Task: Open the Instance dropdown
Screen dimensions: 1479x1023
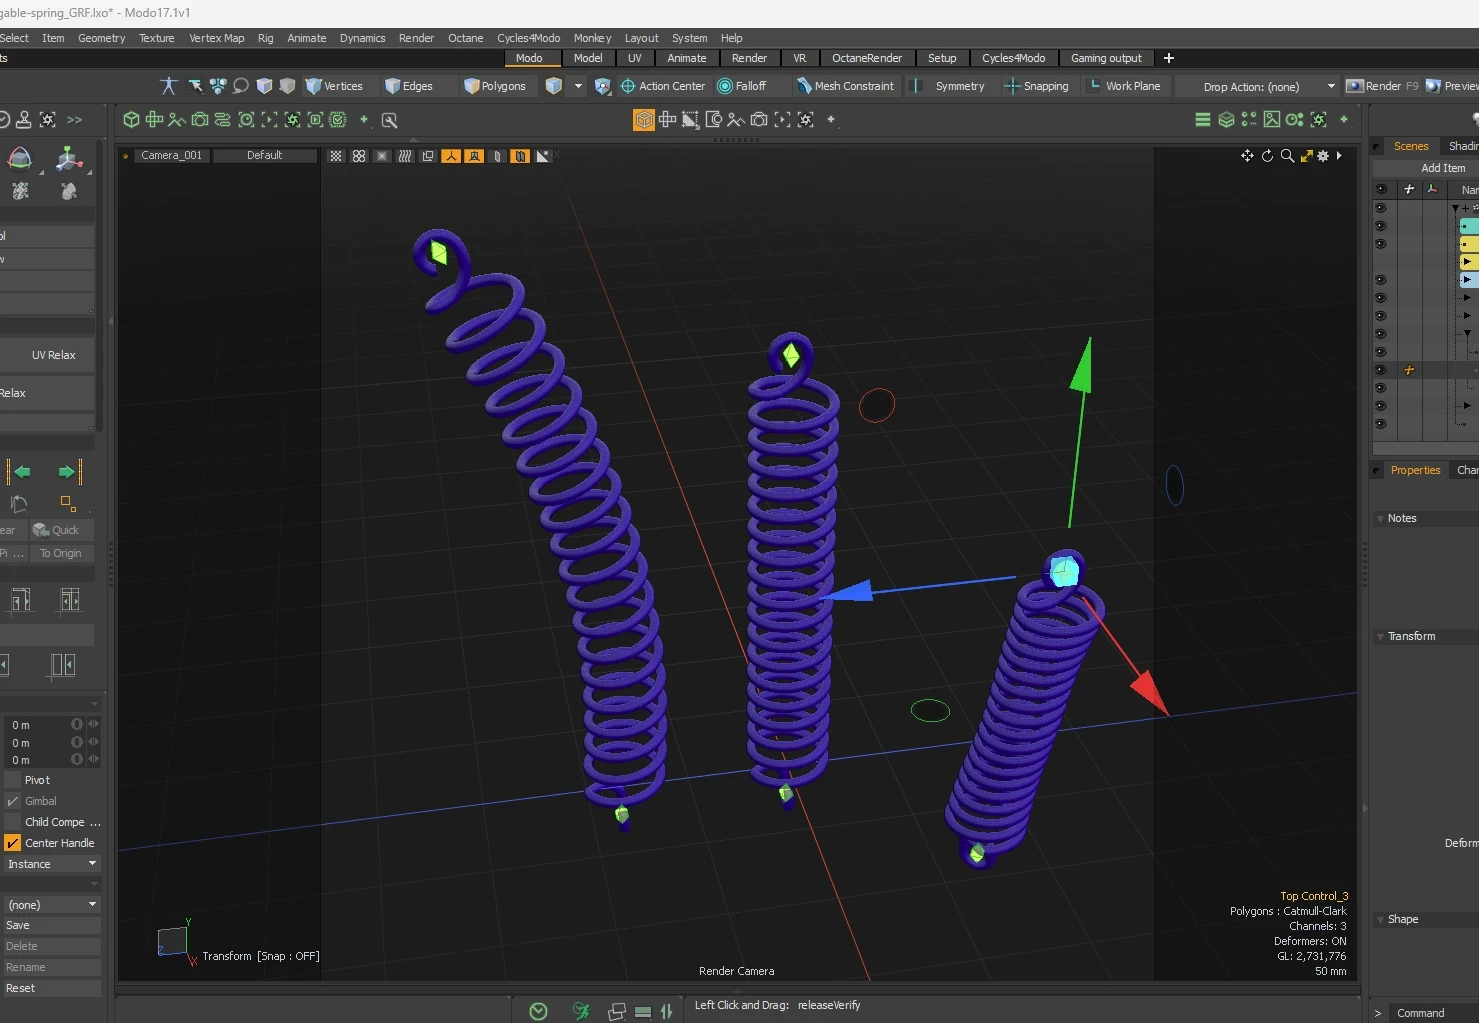Action: [52, 864]
